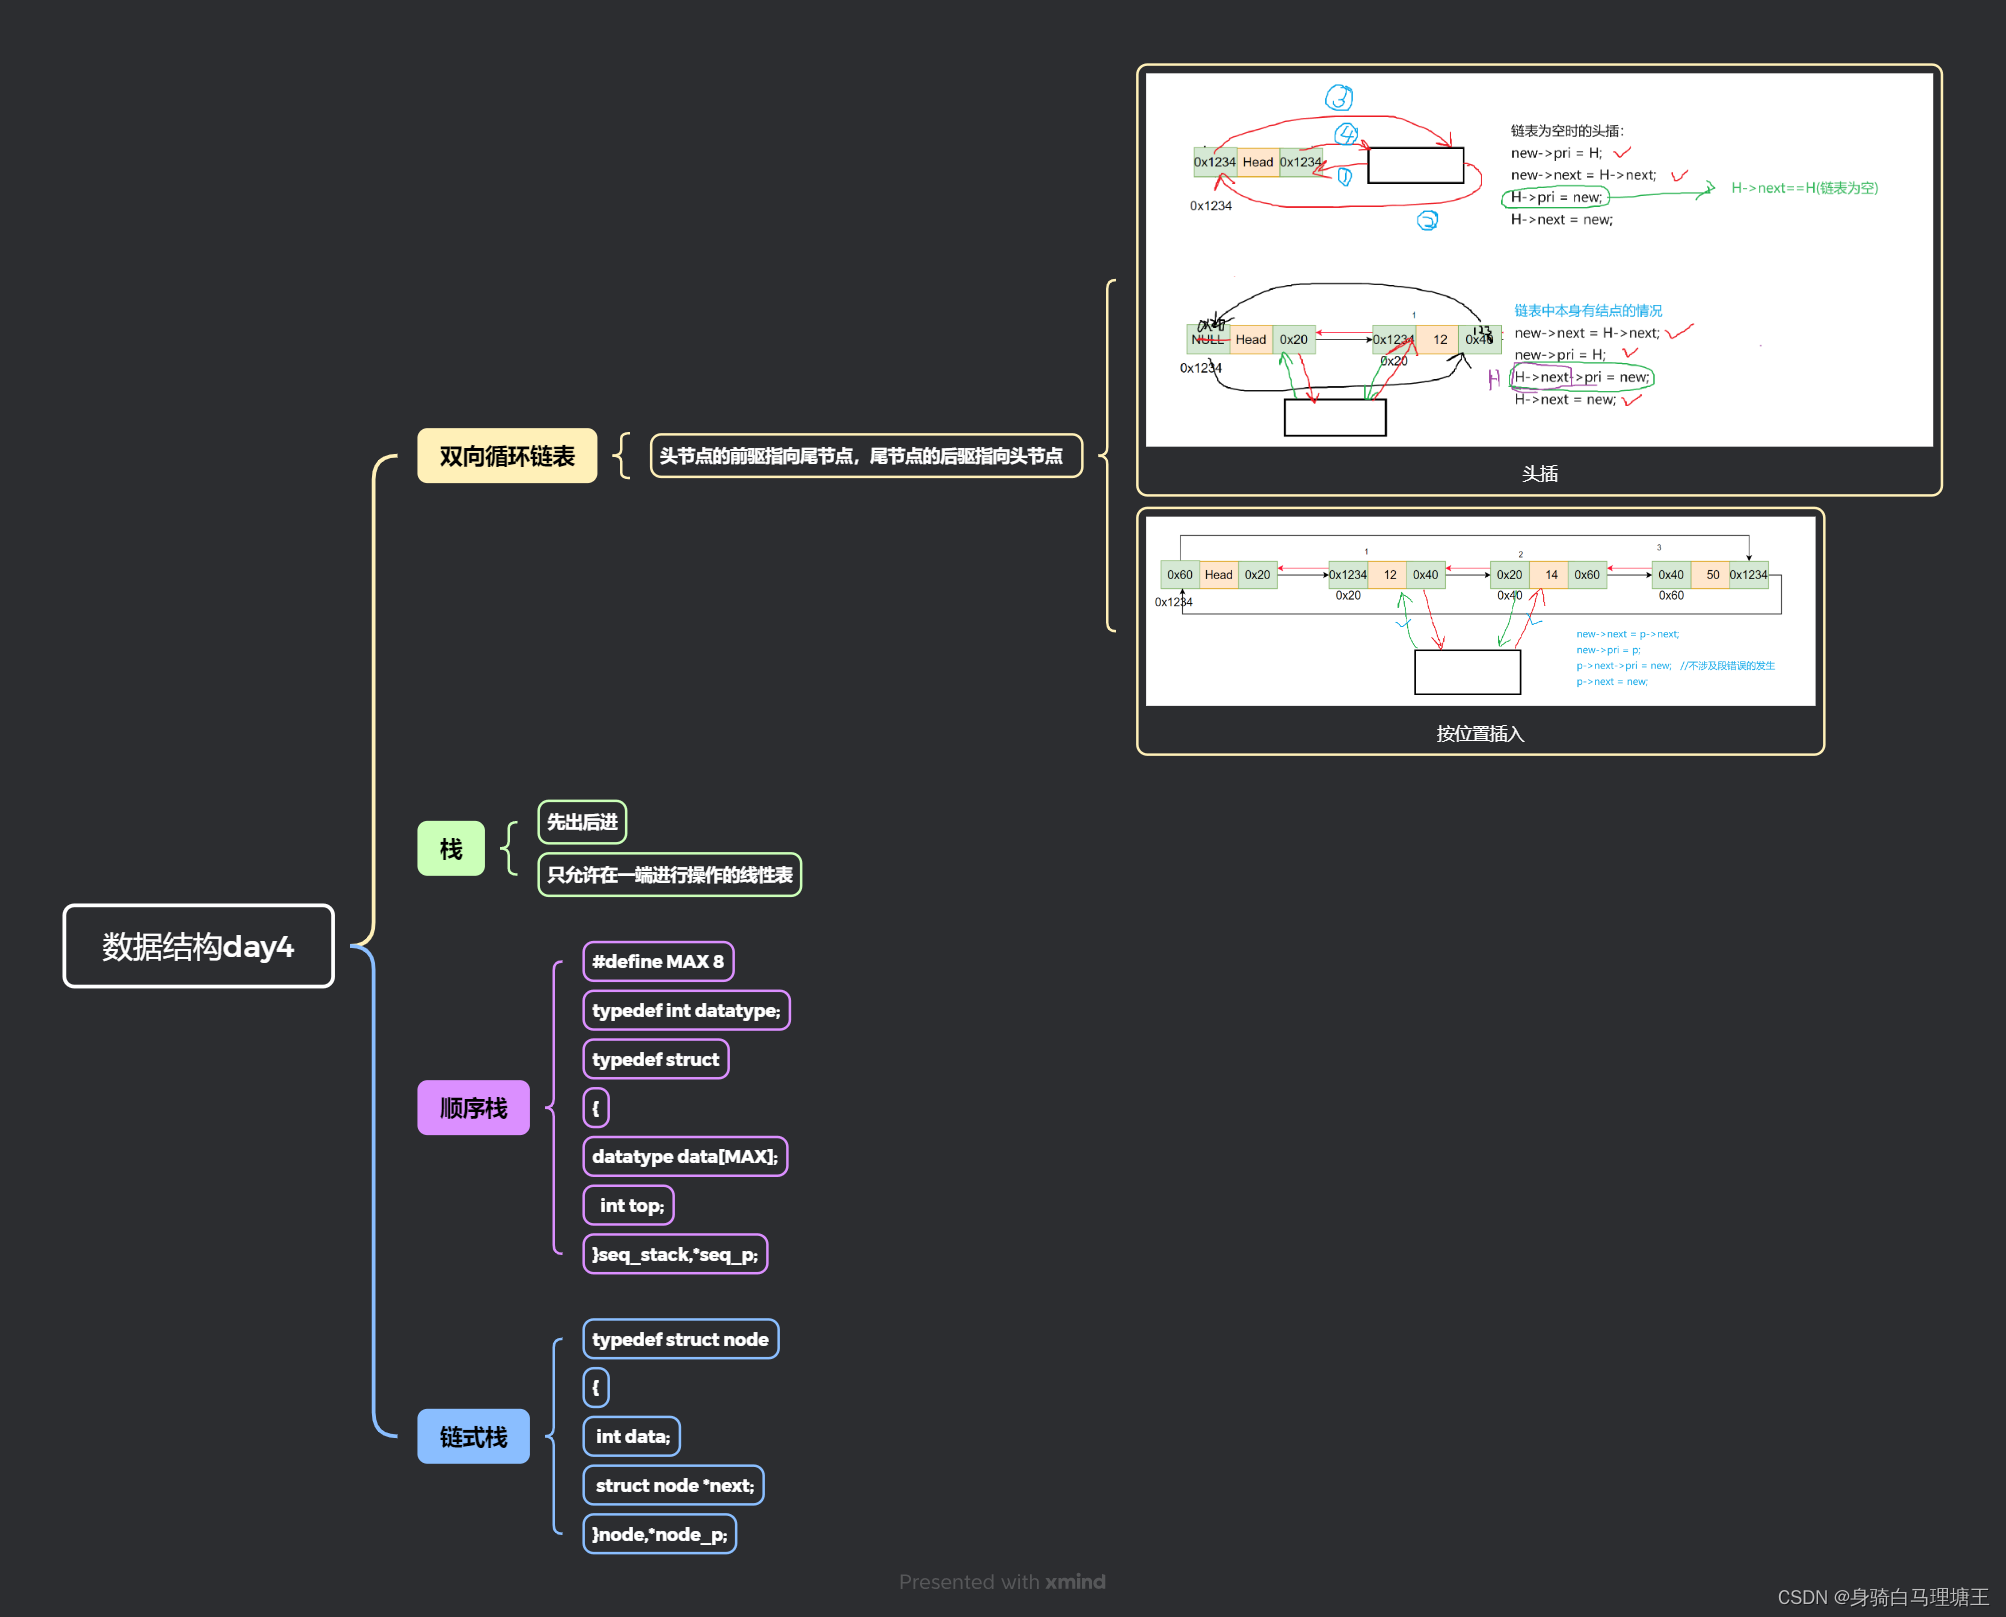Click the }node,*node_p; node
This screenshot has height=1617, width=2006.
click(x=659, y=1534)
